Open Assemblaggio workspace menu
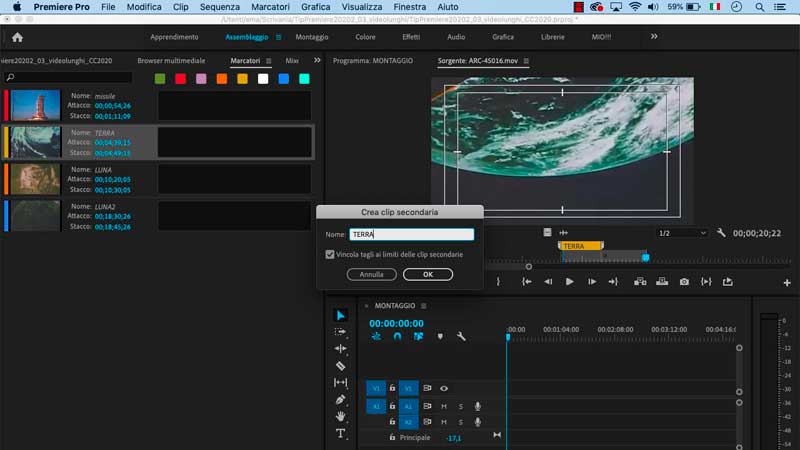The width and height of the screenshot is (800, 450). pyautogui.click(x=279, y=37)
